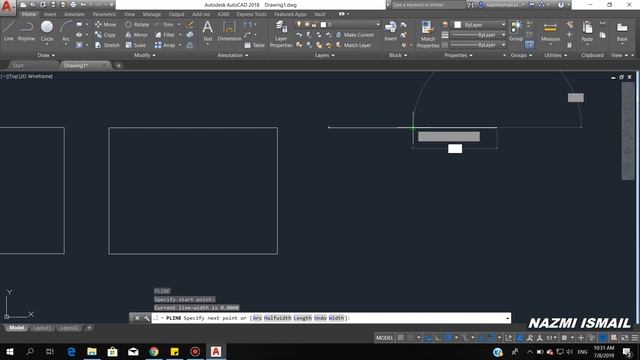Toggle MODEL space button
Image resolution: width=640 pixels, height=360 pixels.
pos(384,338)
